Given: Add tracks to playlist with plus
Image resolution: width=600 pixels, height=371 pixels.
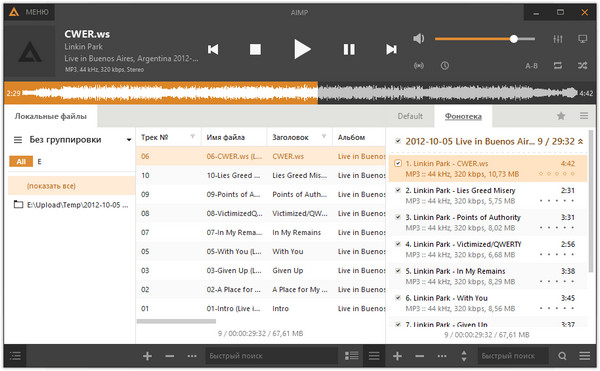Looking at the screenshot, I should [x=397, y=356].
